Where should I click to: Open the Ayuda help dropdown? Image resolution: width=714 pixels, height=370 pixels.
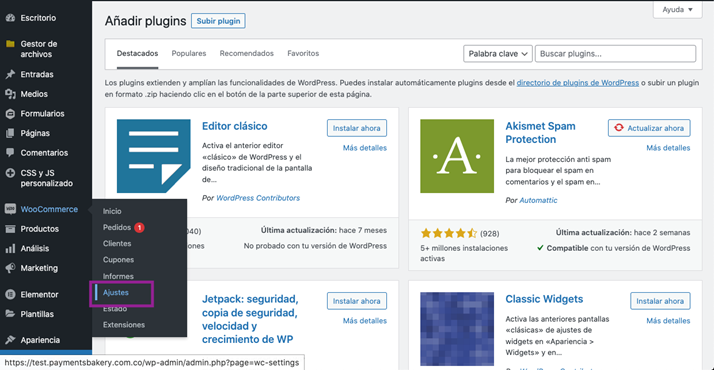point(678,10)
